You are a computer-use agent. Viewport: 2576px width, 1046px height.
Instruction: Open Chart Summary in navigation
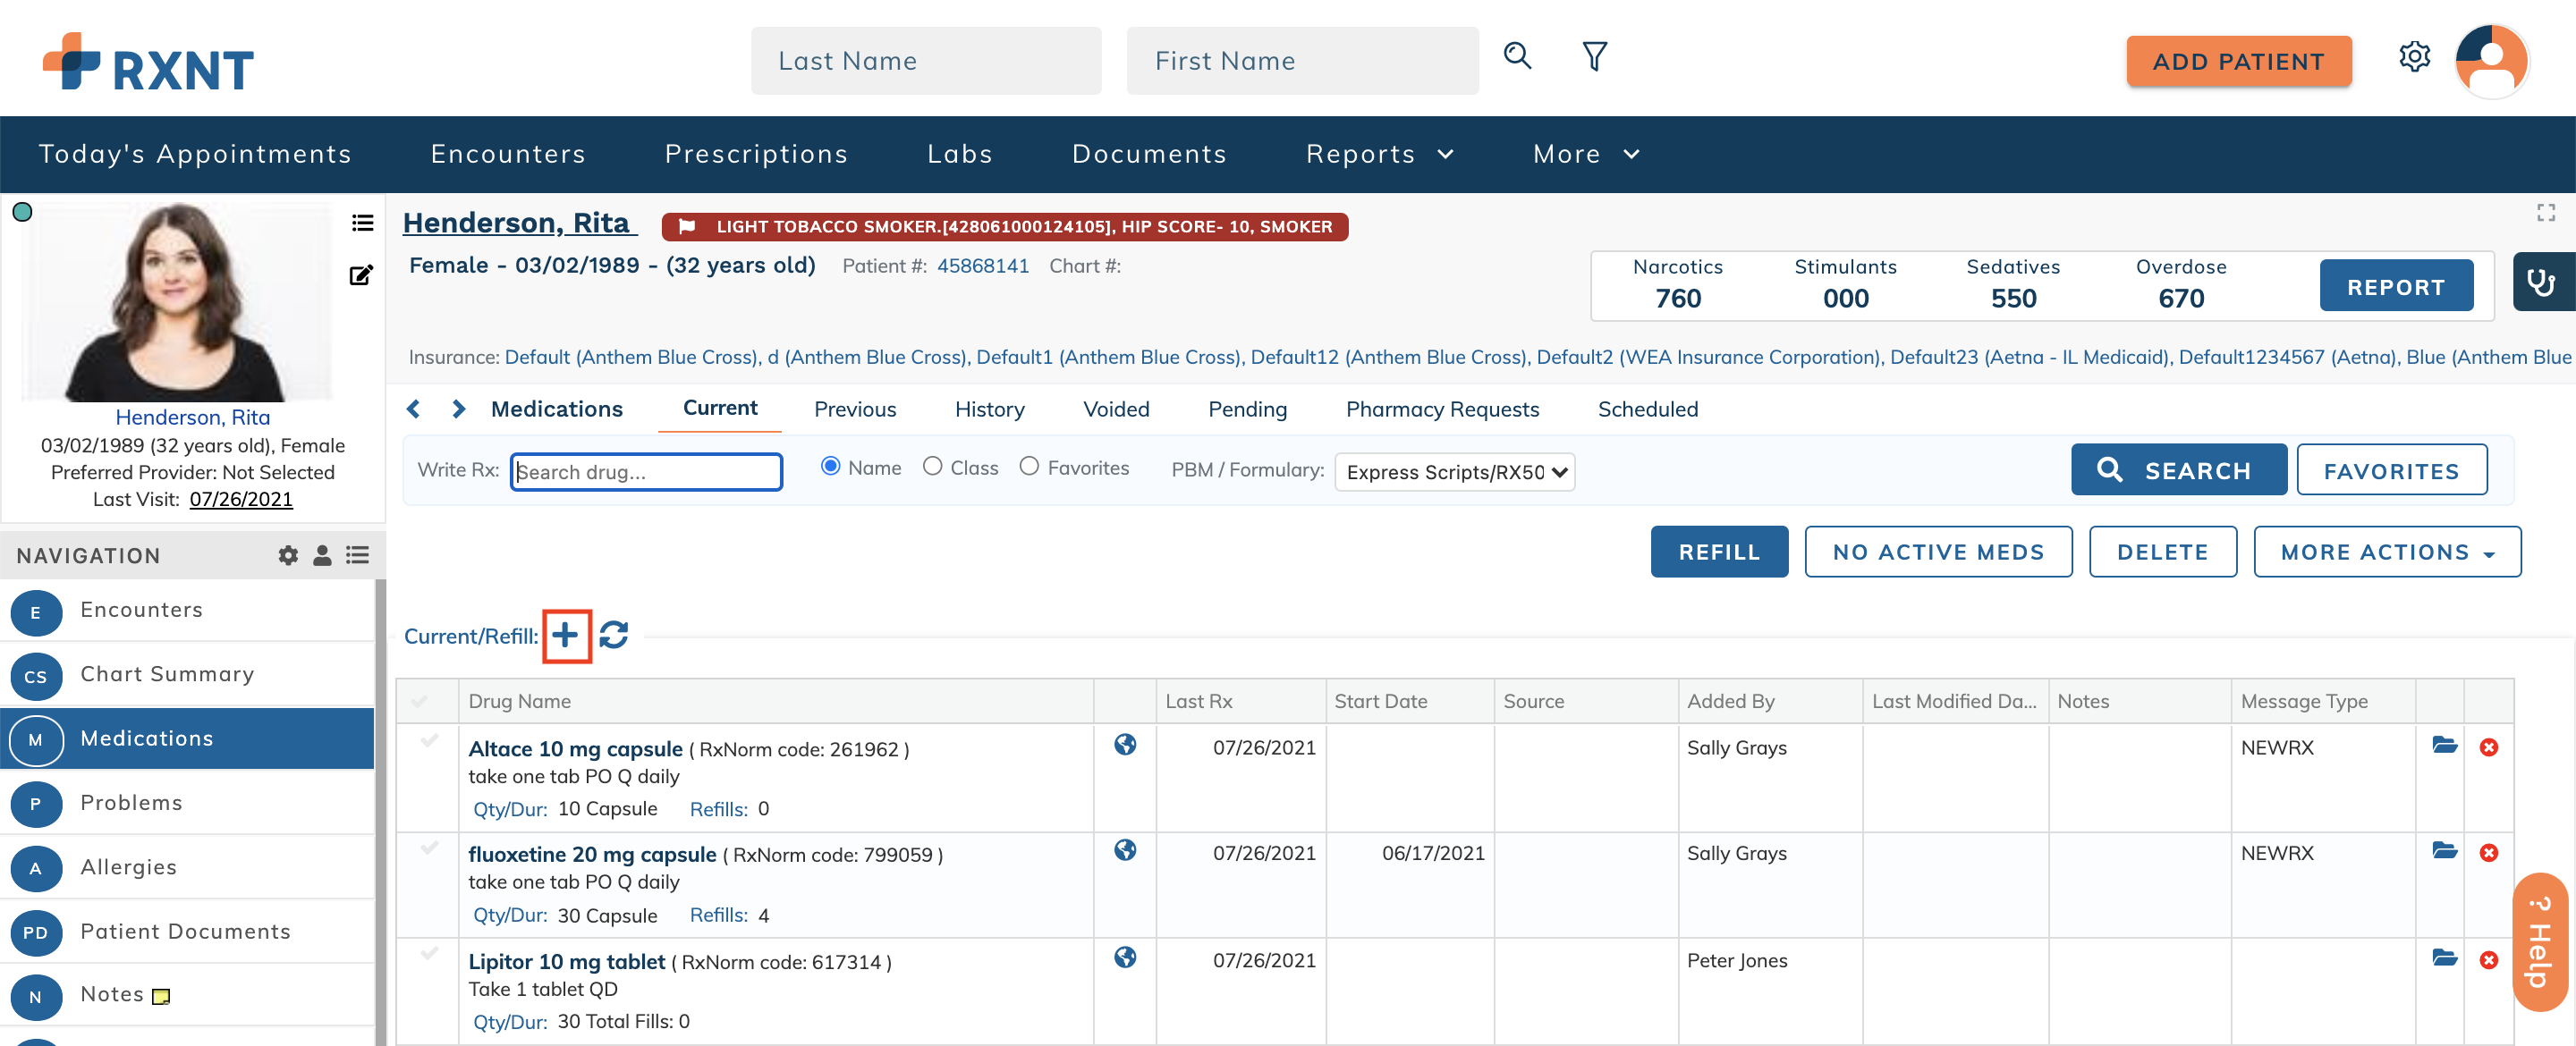(187, 674)
